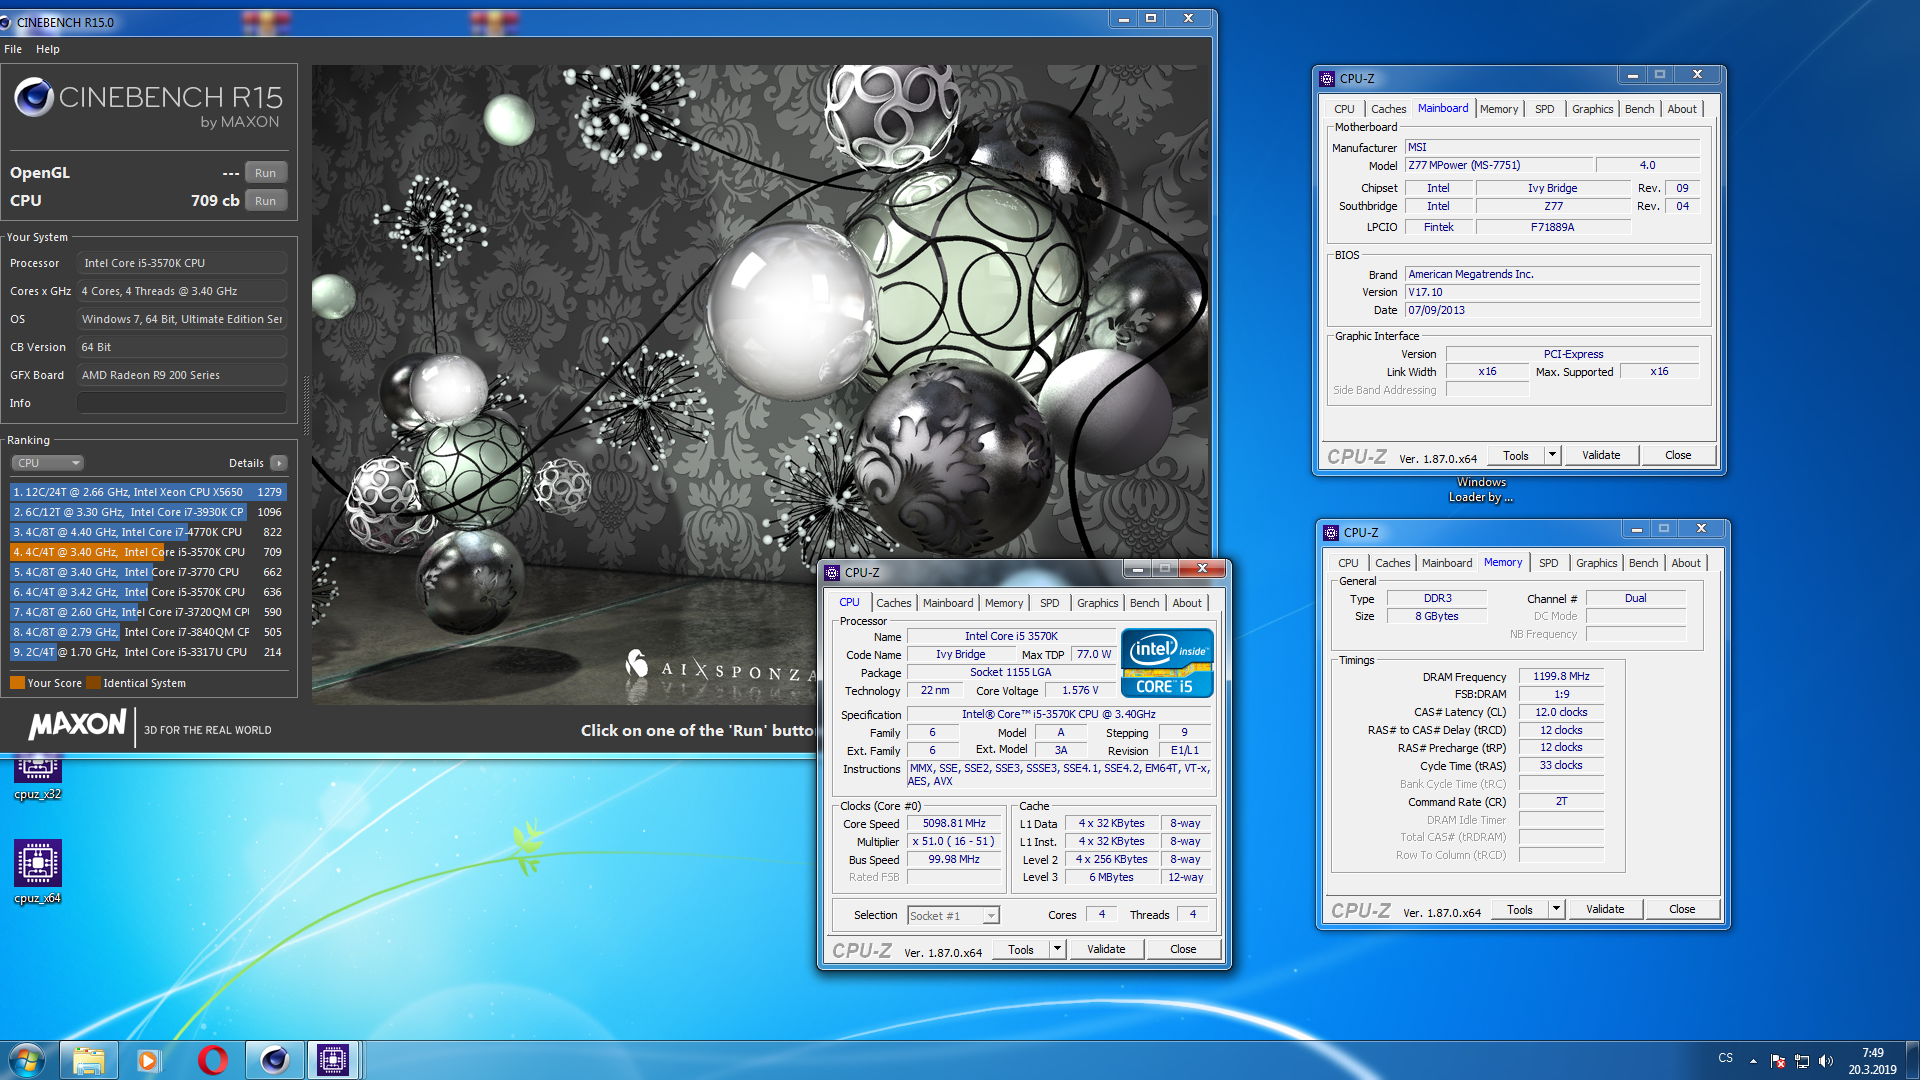Switch to CPU-Z via its taskbar icon
The height and width of the screenshot is (1080, 1920).
pos(333,1060)
